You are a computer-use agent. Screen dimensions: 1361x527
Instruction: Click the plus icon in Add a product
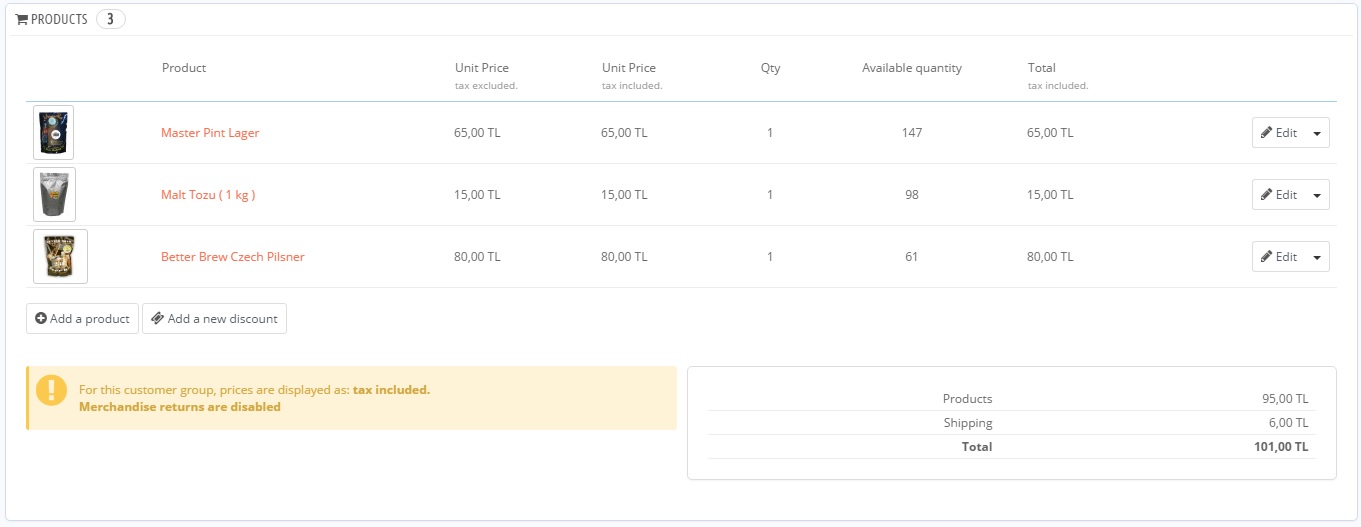pos(41,319)
